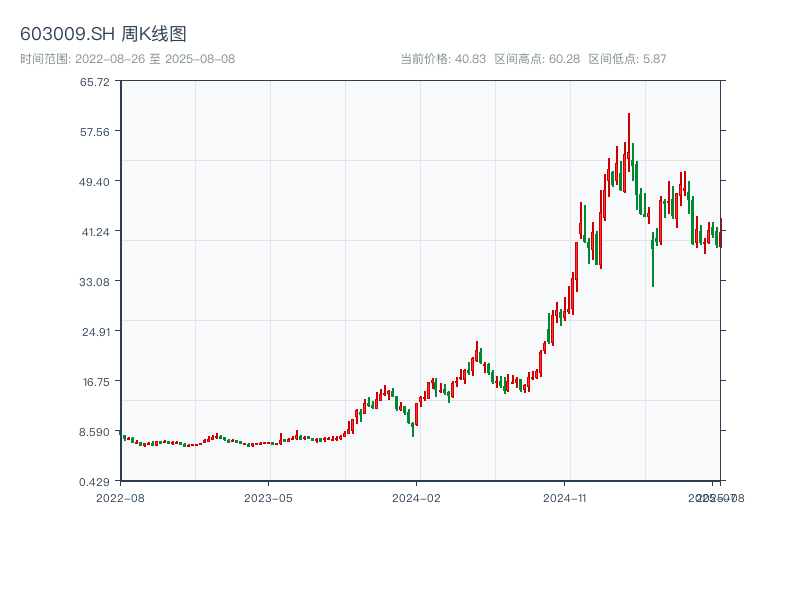
Task: Click the period high label 区间高点: 60.28
Action: click(x=537, y=59)
